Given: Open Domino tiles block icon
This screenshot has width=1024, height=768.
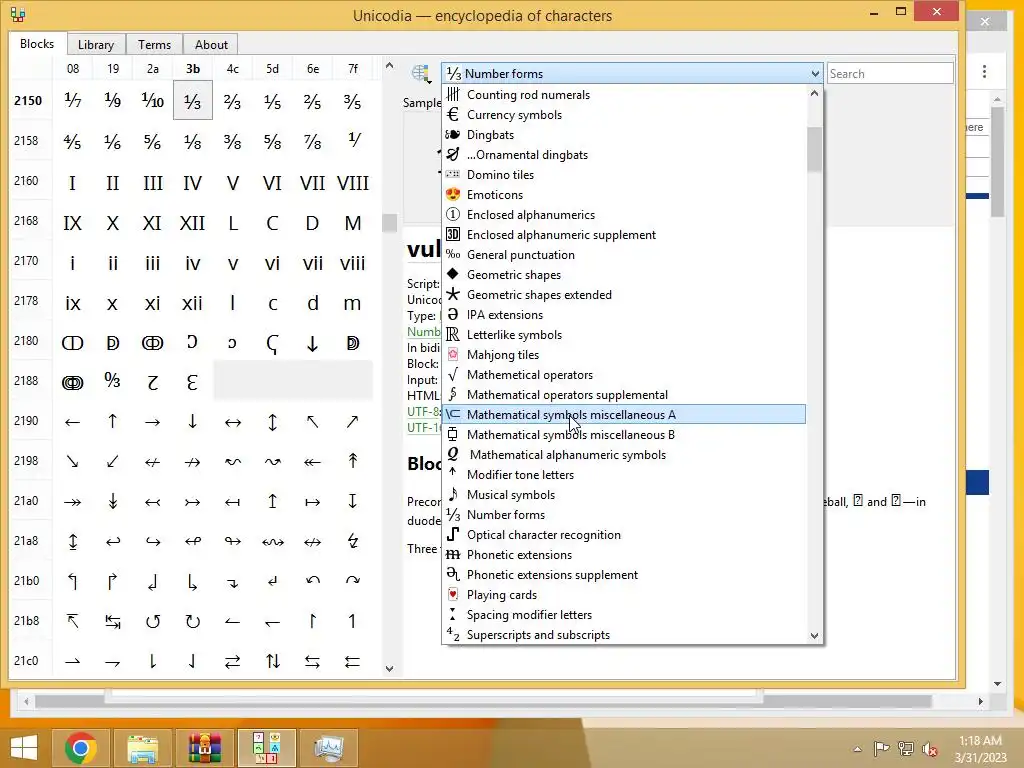Looking at the screenshot, I should pyautogui.click(x=453, y=175).
